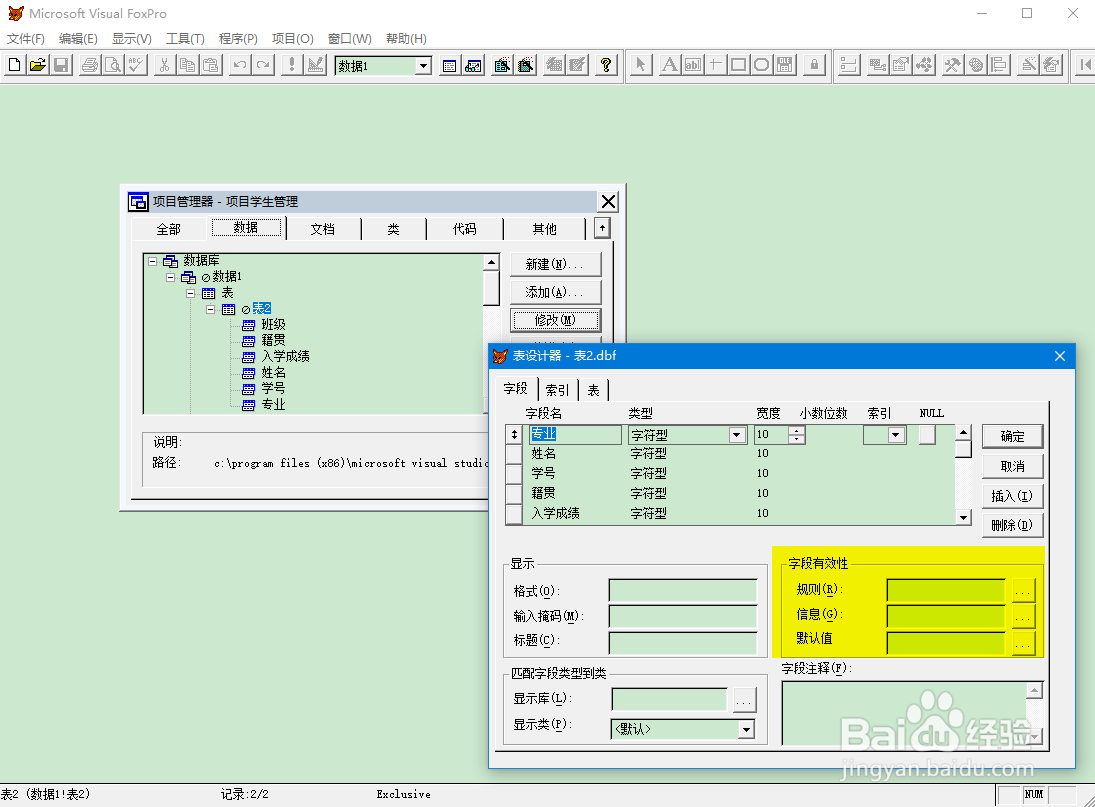
Task: Click the browse button next to 显示库(L)
Action: point(744,699)
